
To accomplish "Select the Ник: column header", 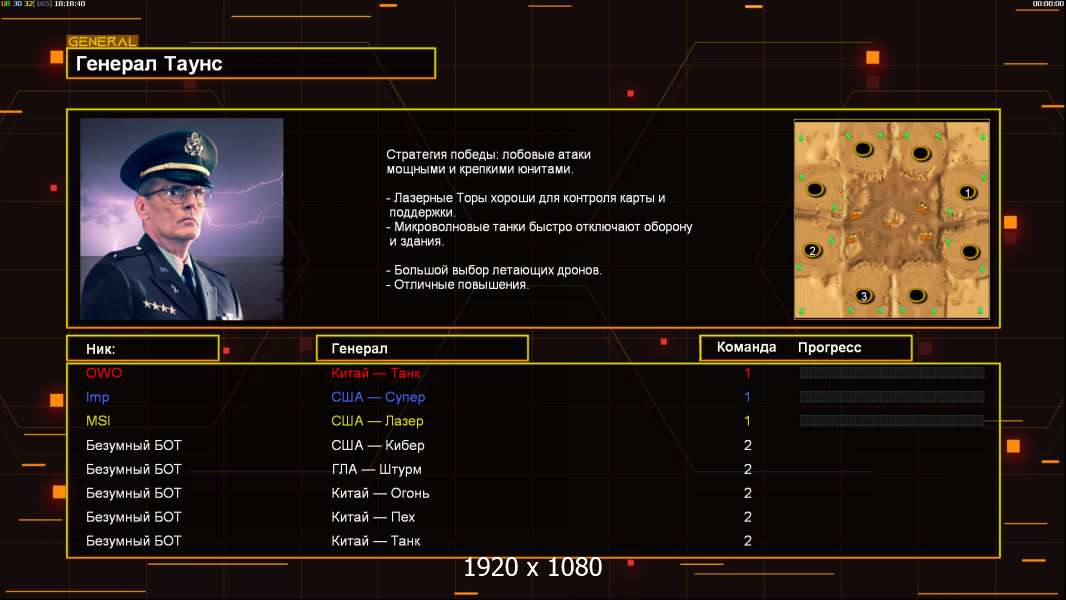I will pyautogui.click(x=143, y=349).
